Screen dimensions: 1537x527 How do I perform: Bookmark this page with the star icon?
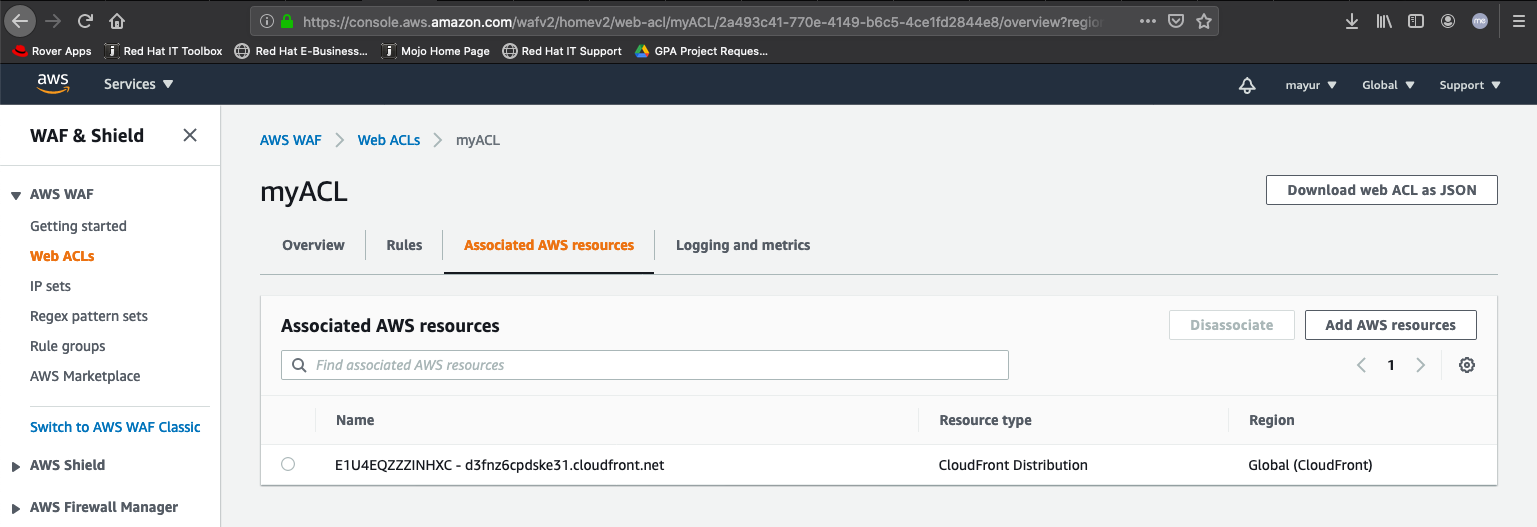pyautogui.click(x=1204, y=20)
